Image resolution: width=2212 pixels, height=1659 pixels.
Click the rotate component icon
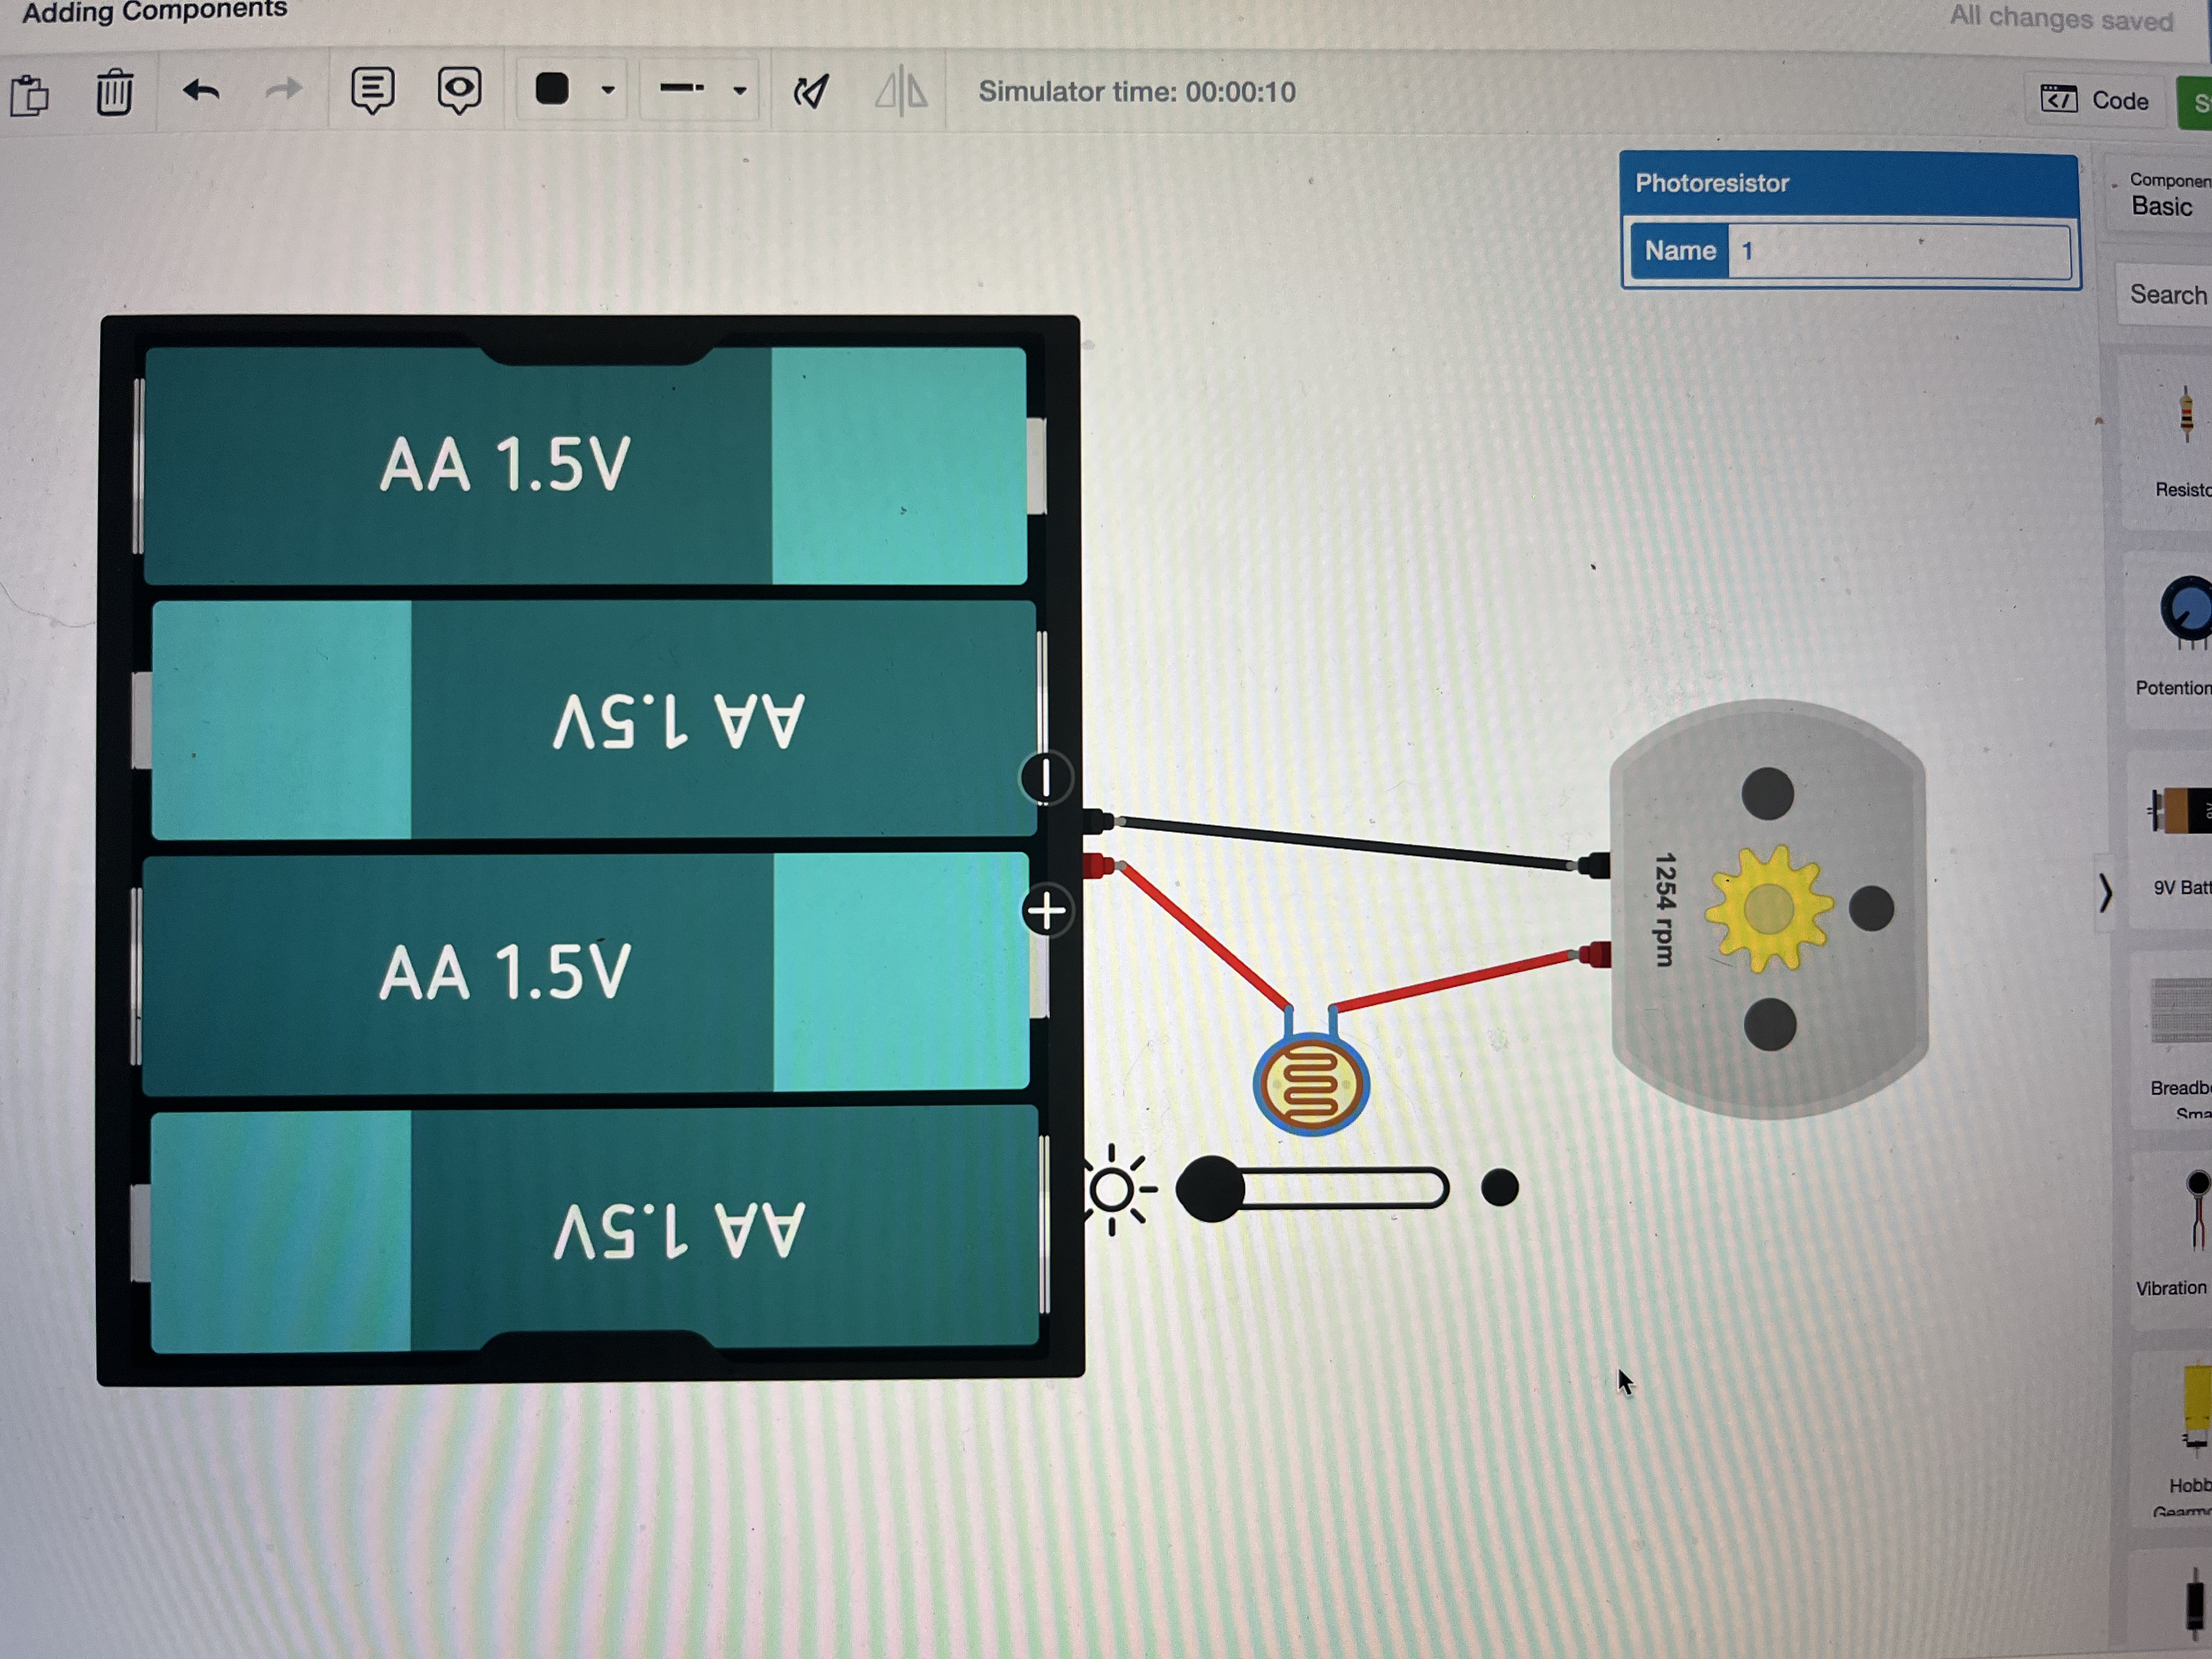pyautogui.click(x=811, y=91)
